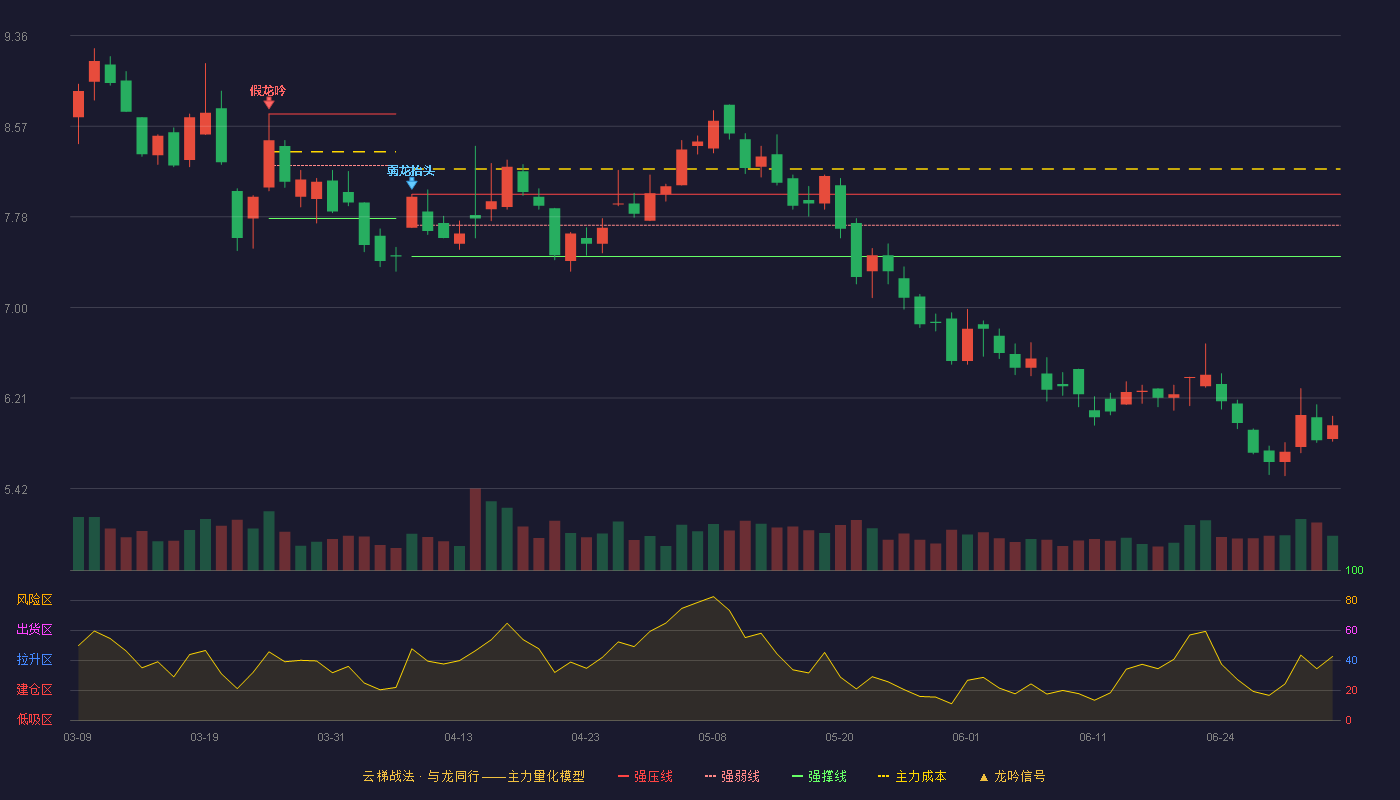Viewport: 1400px width, 800px height.
Task: Click the red arrow under 假龙吟 signal
Action: click(268, 103)
